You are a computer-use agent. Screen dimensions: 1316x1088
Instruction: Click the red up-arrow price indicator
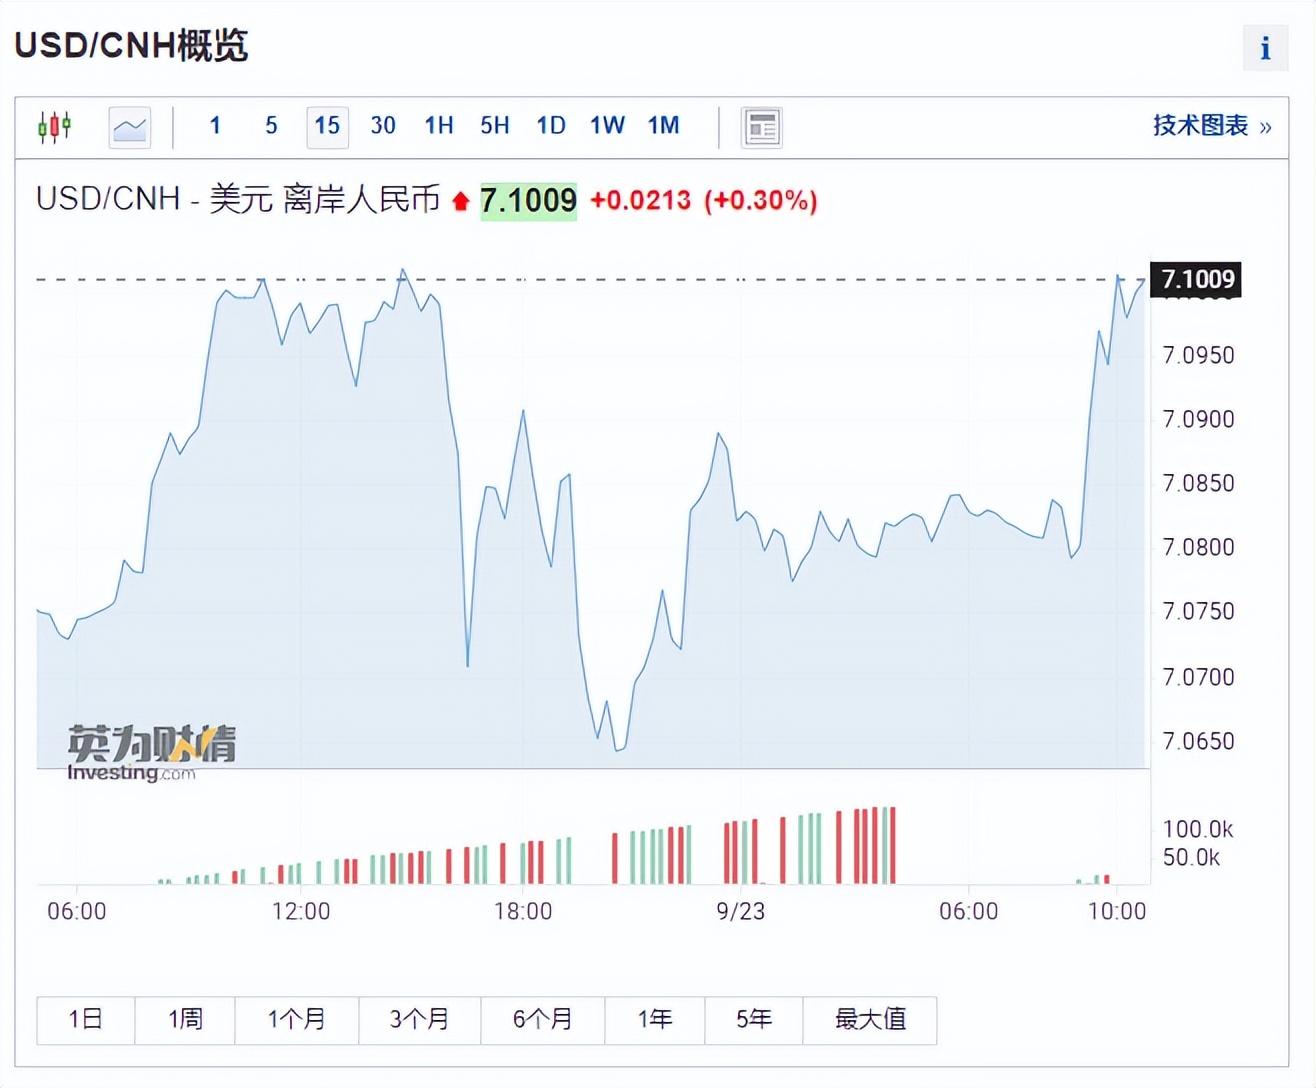pos(460,202)
